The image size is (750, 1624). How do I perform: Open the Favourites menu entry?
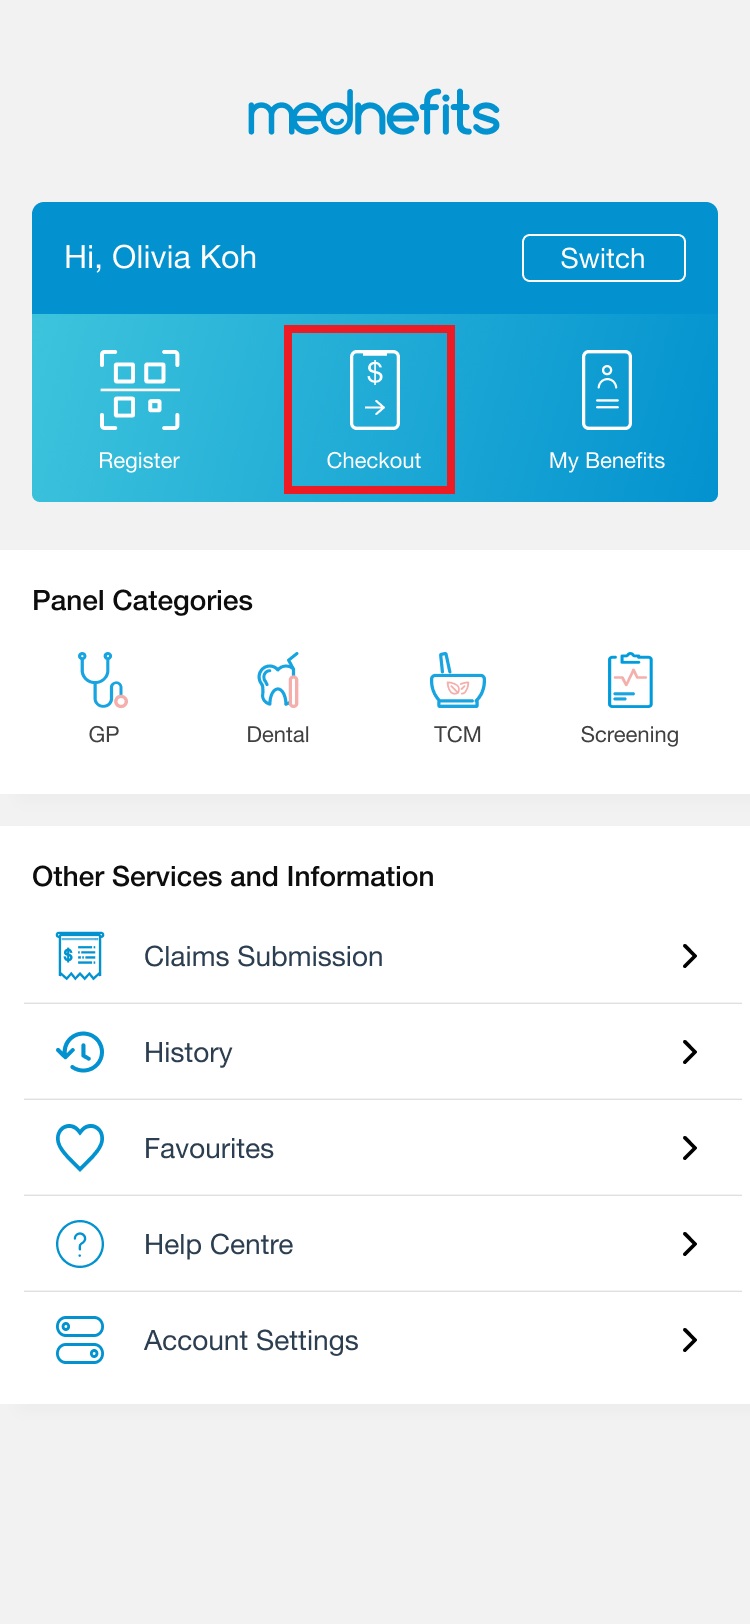click(x=208, y=1148)
